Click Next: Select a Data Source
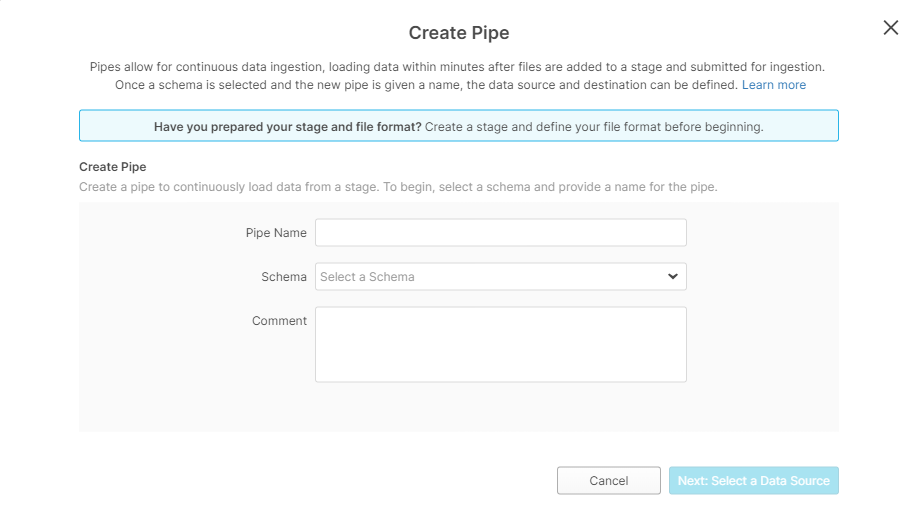 753,481
